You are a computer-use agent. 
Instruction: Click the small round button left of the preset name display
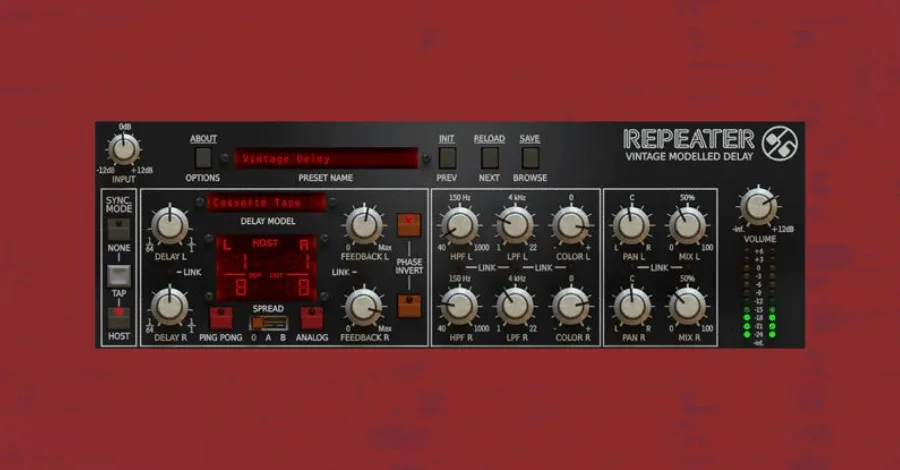pyautogui.click(x=226, y=158)
